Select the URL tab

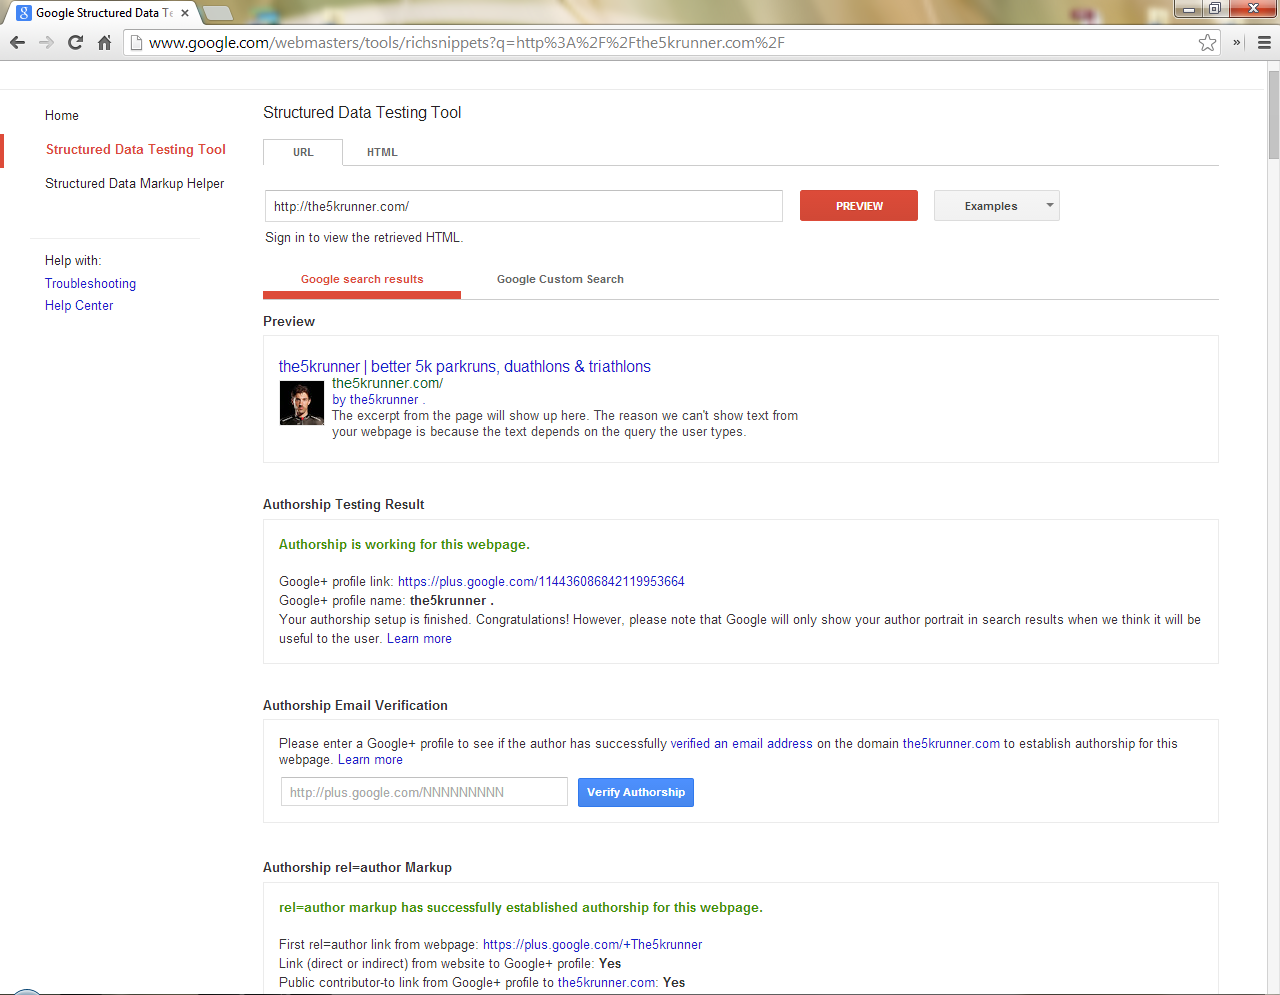[x=303, y=152]
